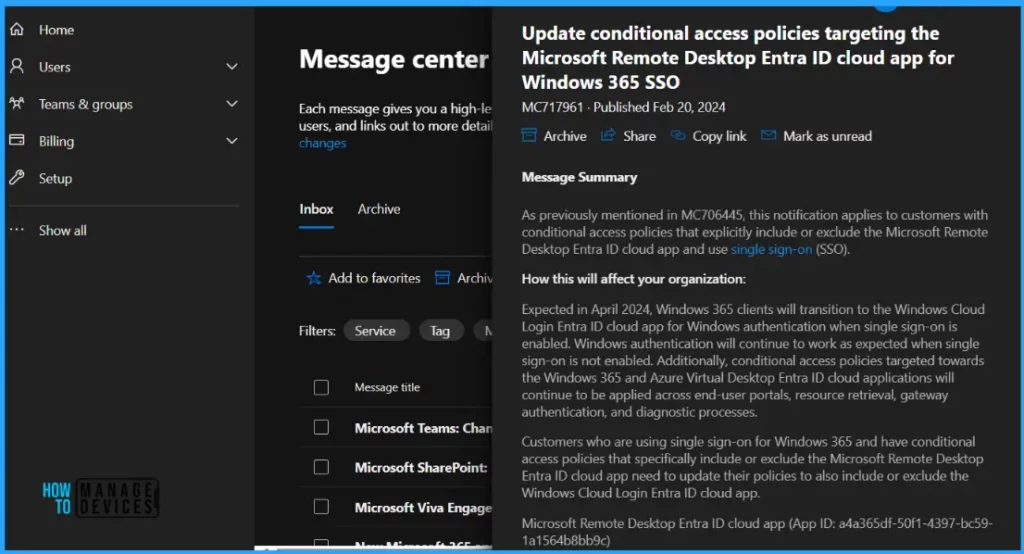
Task: Switch to the Inbox tab
Action: [316, 209]
